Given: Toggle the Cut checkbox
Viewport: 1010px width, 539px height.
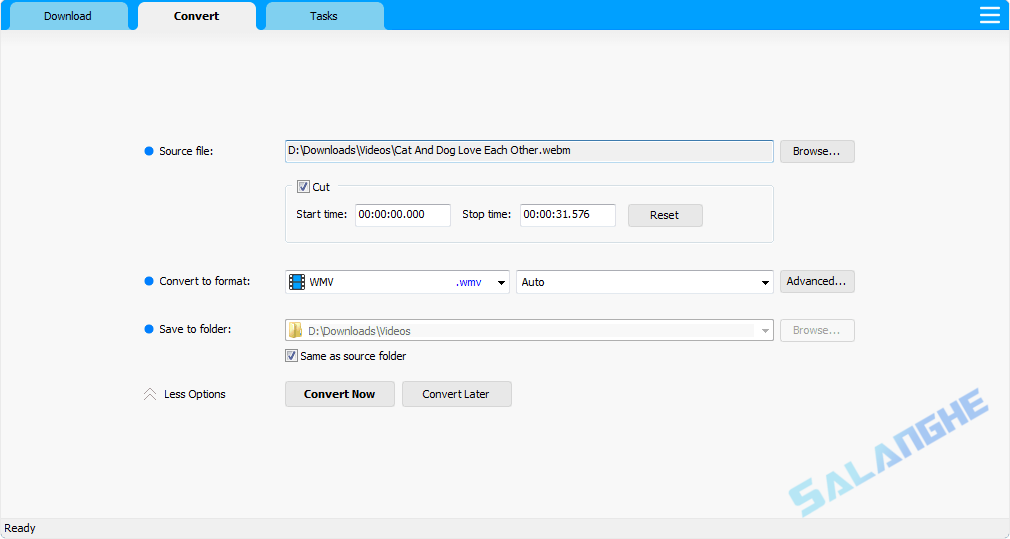Looking at the screenshot, I should point(303,187).
